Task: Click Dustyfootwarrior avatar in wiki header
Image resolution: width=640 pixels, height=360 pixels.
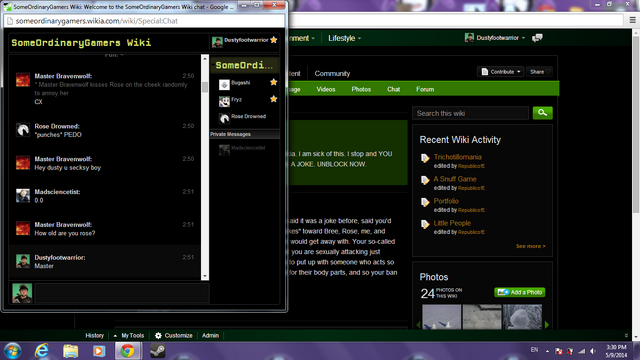Action: 469,38
